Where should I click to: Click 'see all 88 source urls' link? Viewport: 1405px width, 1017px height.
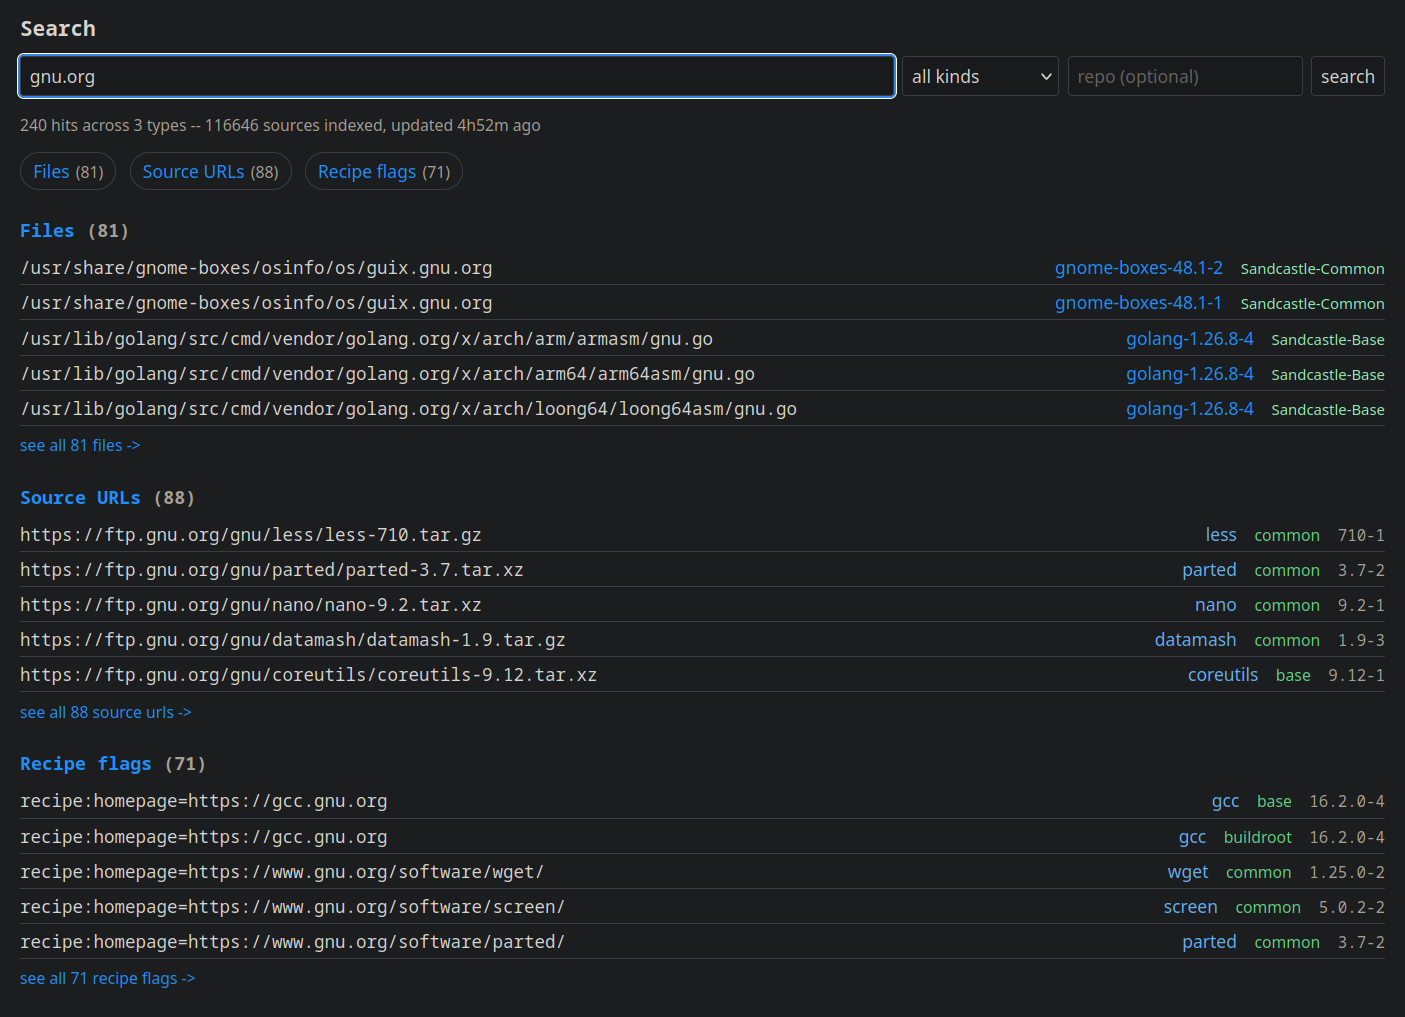(x=105, y=712)
